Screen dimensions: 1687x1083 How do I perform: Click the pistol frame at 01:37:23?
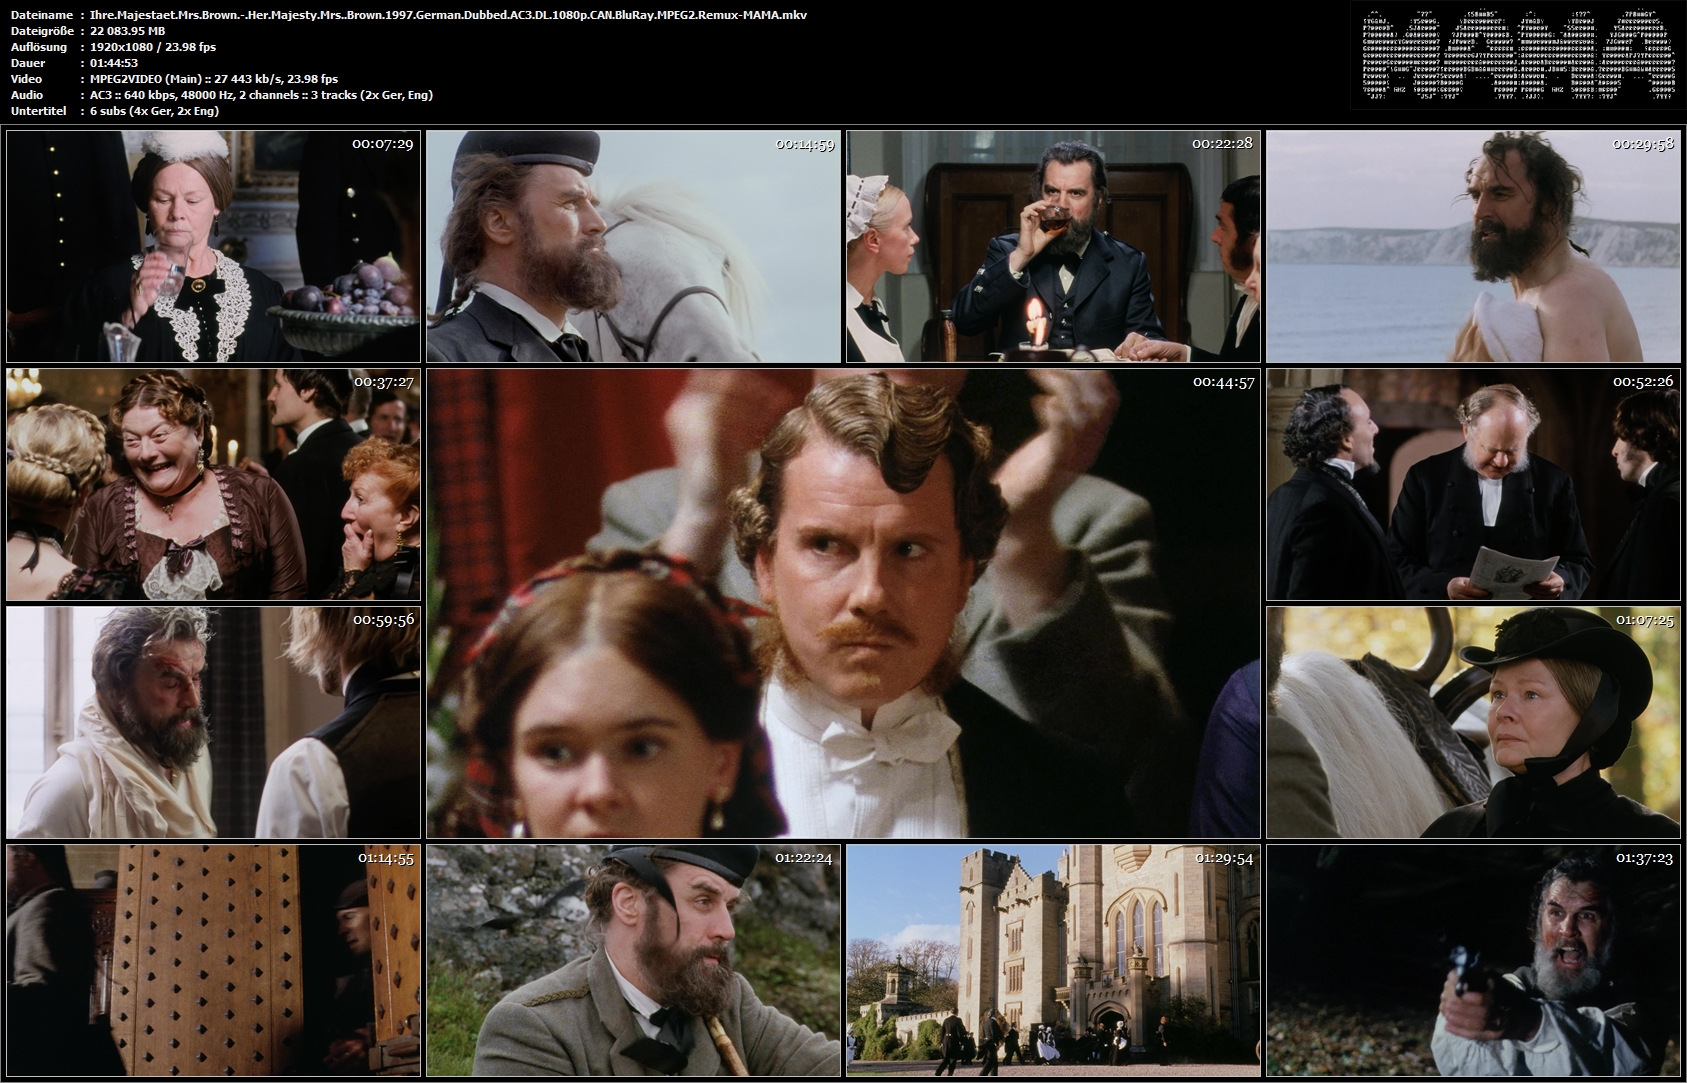(1473, 960)
